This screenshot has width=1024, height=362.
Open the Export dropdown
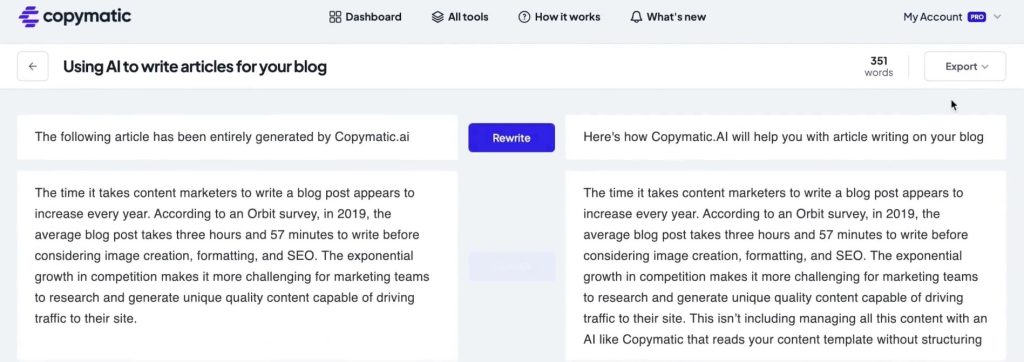pyautogui.click(x=965, y=67)
